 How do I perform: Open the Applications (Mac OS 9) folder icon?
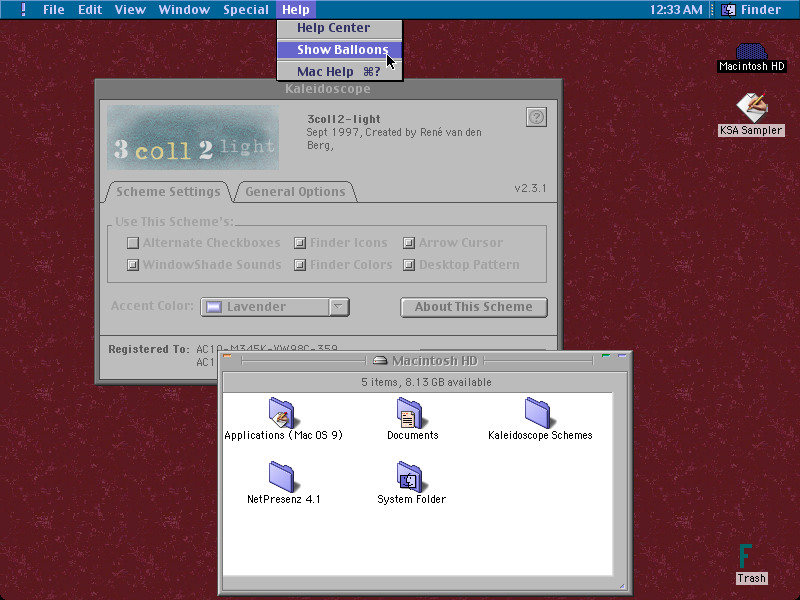pyautogui.click(x=282, y=413)
